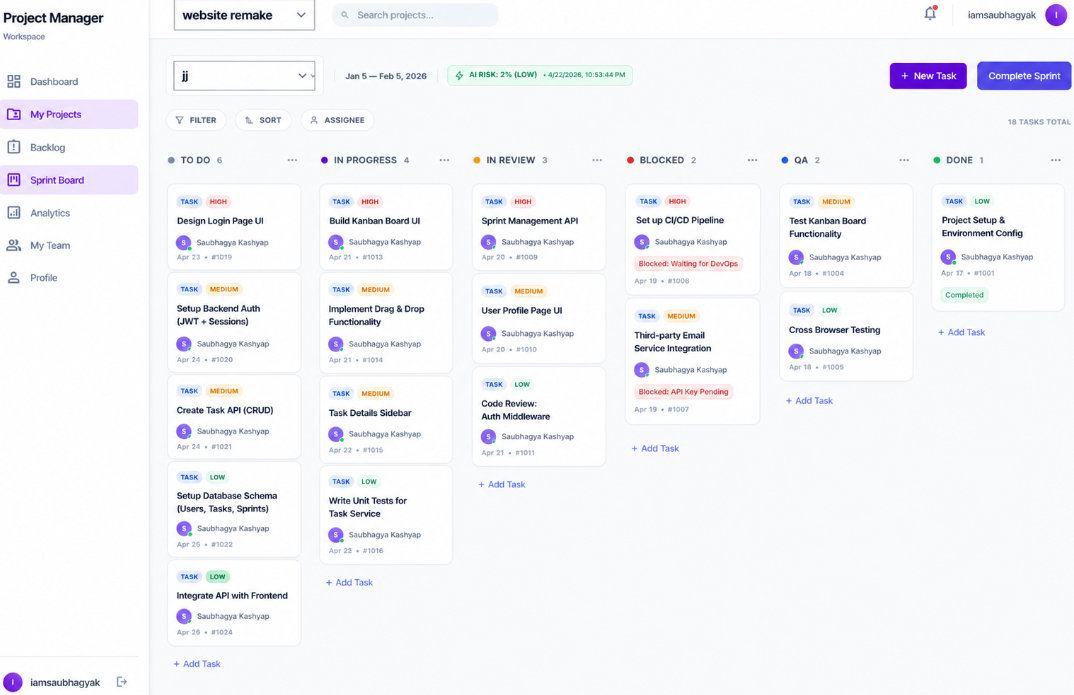Open the ASSIGNEE filter
1074x695 pixels.
point(338,120)
